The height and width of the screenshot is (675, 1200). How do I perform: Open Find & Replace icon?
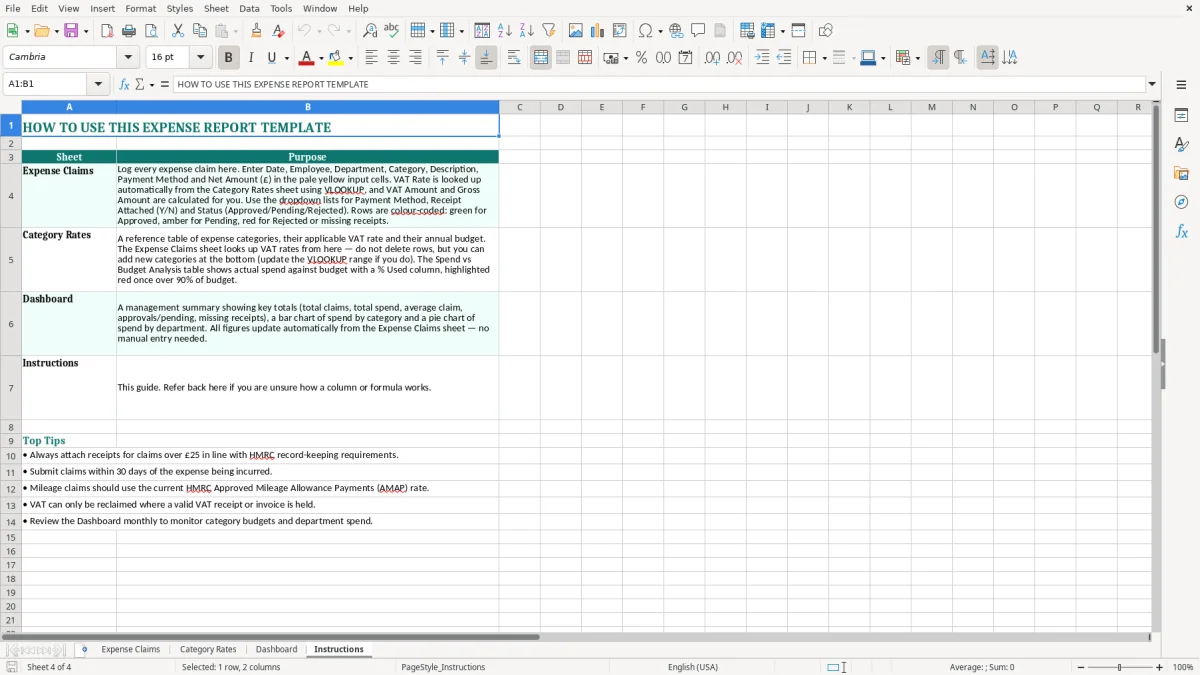[x=370, y=31]
